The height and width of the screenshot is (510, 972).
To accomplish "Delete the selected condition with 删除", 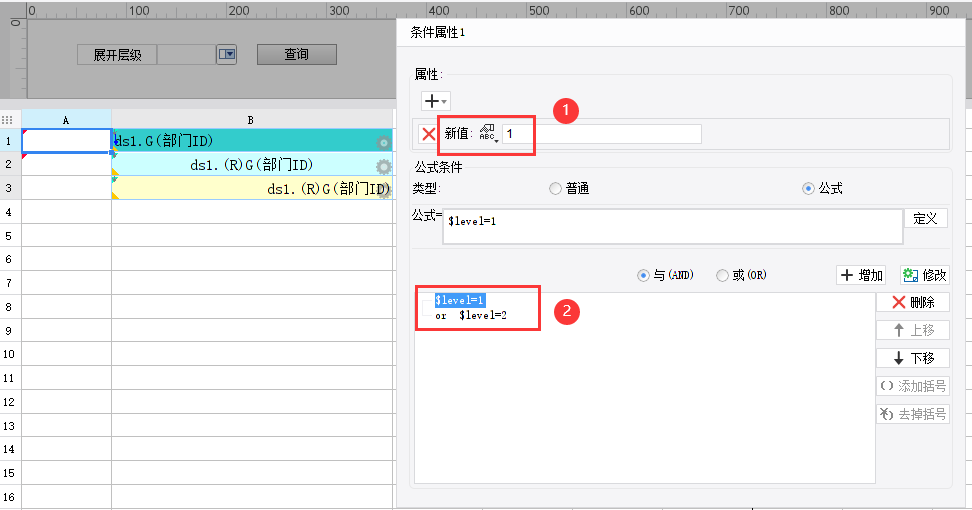I will (x=912, y=302).
